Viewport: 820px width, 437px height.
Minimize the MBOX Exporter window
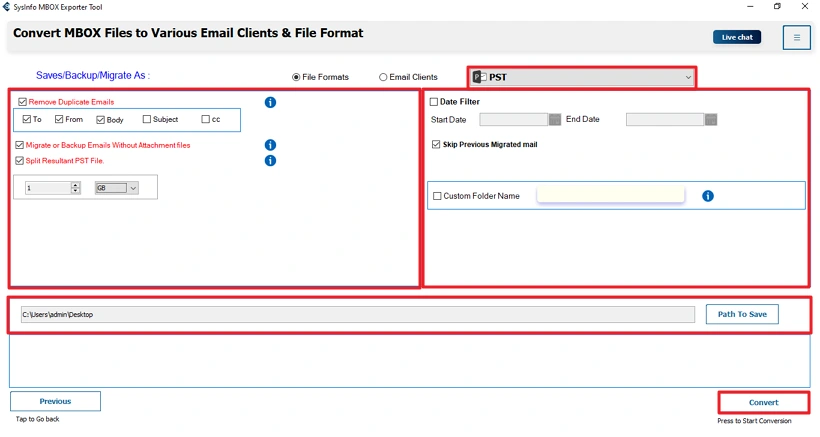click(x=750, y=6)
